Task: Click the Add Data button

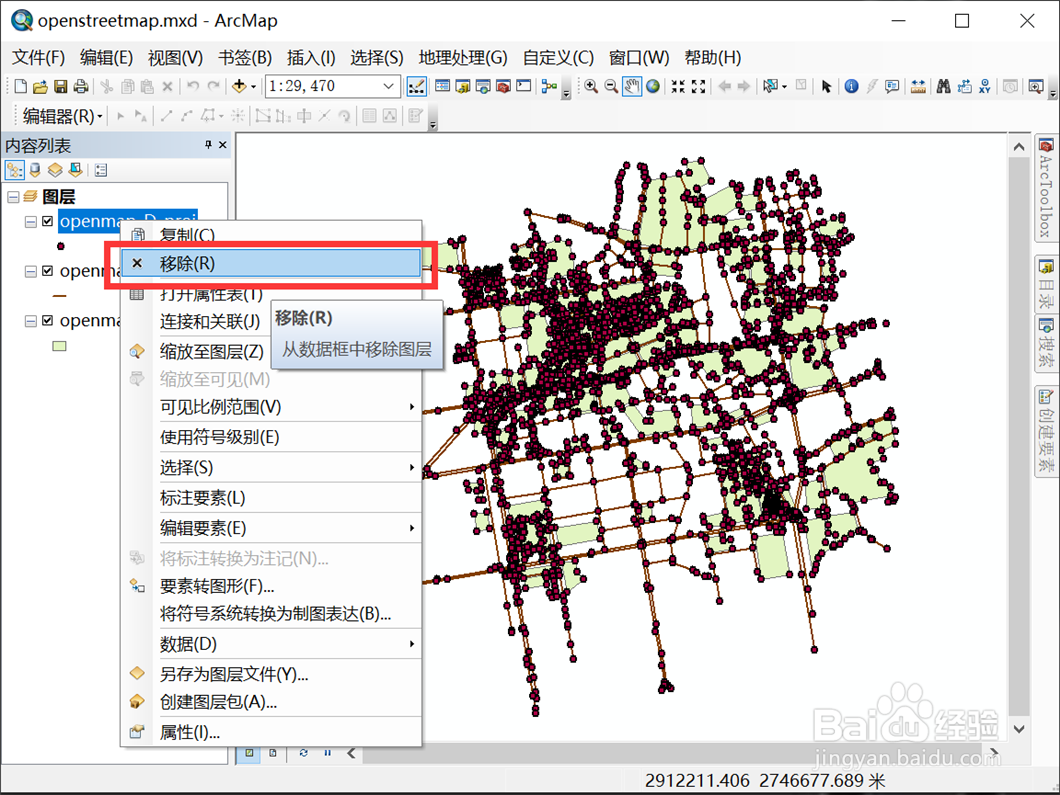Action: (x=239, y=87)
